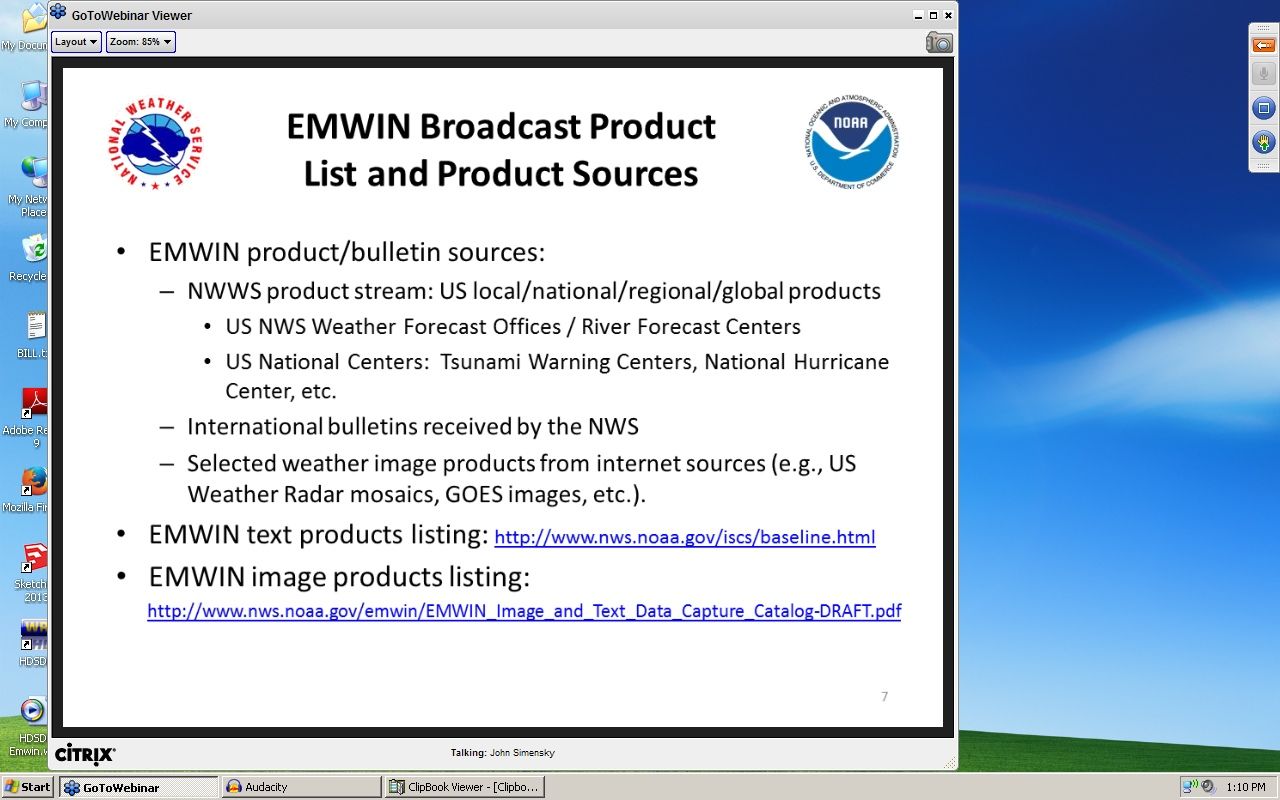Click the slide number 7
Screen dimensions: 1280x800
(x=884, y=697)
